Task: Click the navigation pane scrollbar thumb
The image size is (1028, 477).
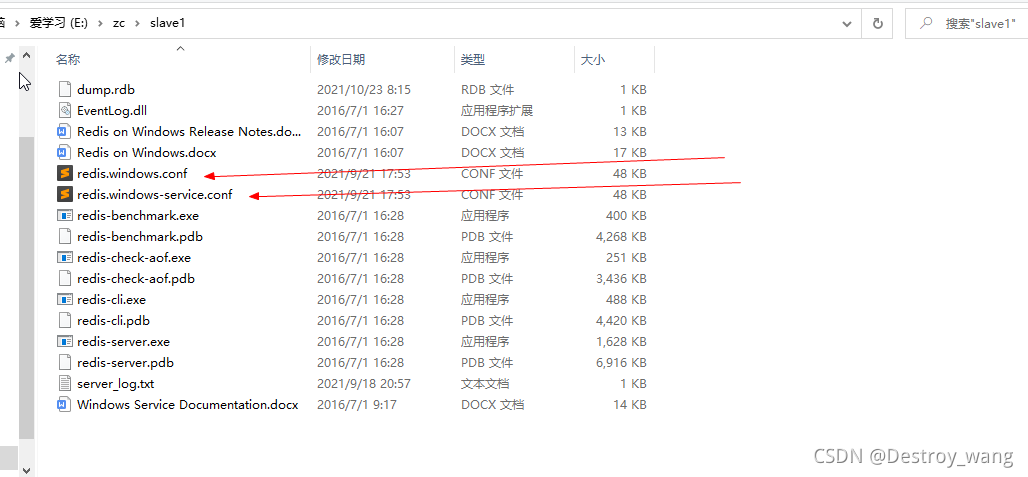Action: 26,288
